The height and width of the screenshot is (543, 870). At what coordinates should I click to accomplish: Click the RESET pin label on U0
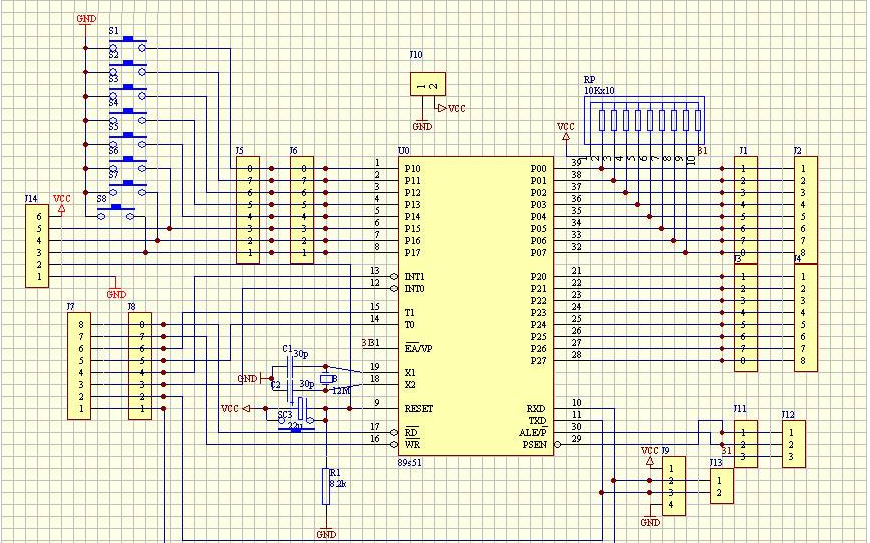[x=418, y=409]
